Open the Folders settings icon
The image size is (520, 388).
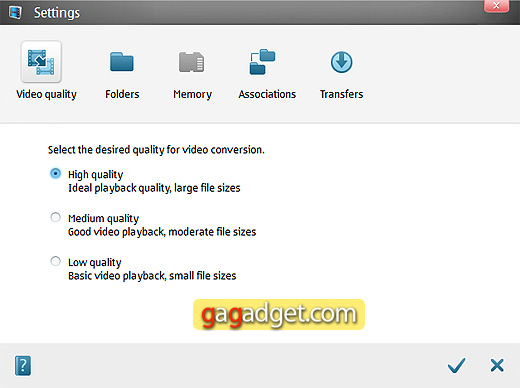122,62
